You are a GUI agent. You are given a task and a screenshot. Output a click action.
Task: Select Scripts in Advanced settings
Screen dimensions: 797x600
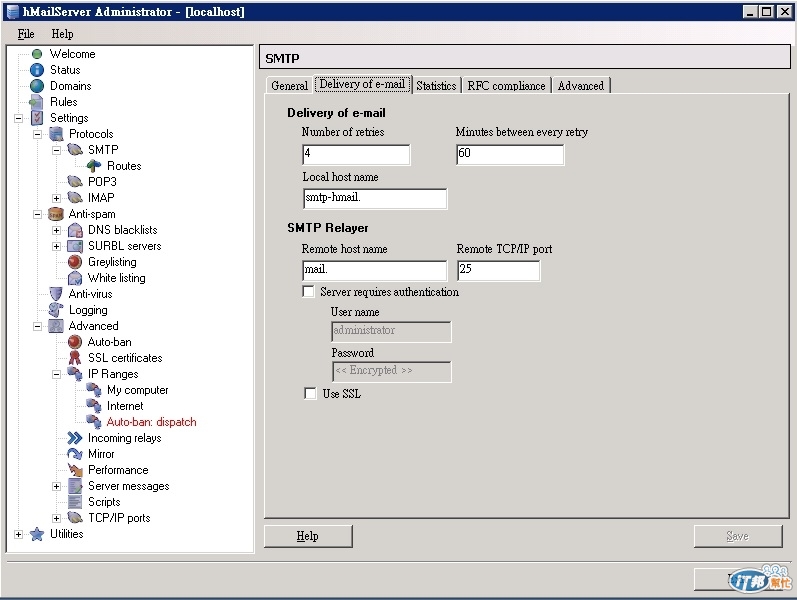pyautogui.click(x=104, y=502)
